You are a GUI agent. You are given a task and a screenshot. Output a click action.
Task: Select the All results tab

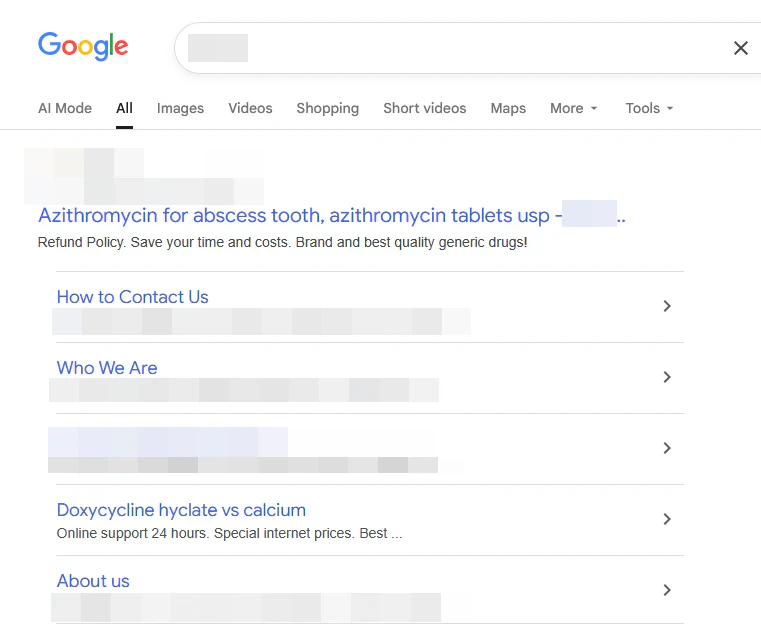click(x=124, y=108)
